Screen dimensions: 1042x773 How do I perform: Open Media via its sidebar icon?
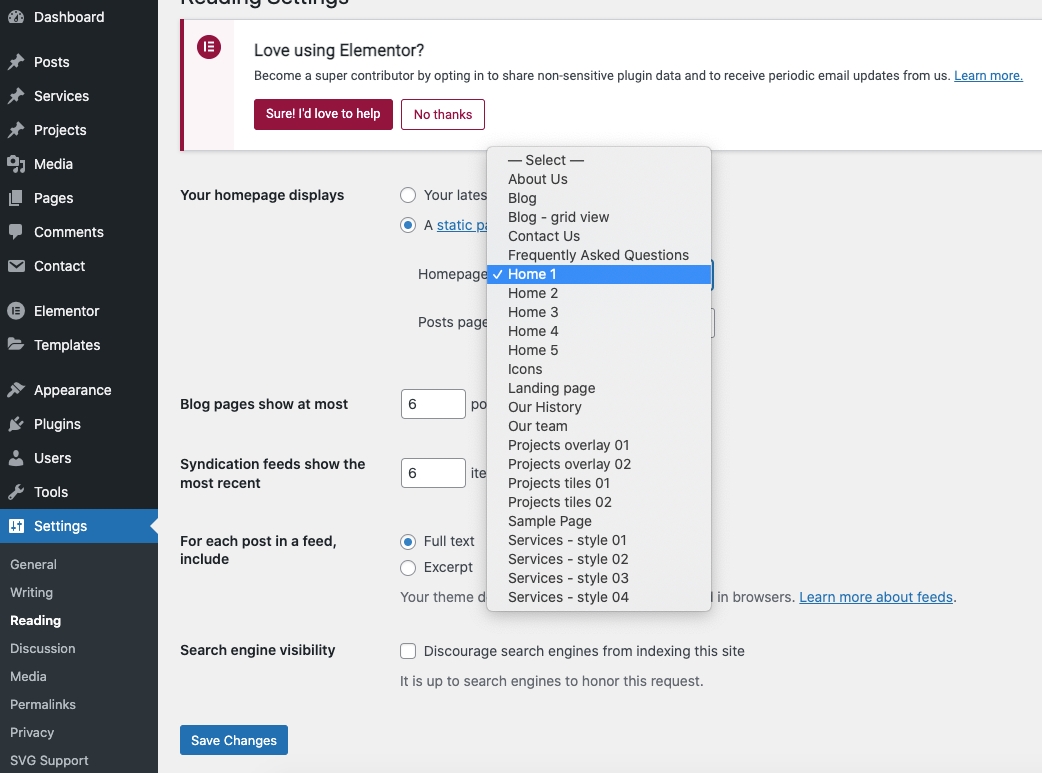click(16, 164)
